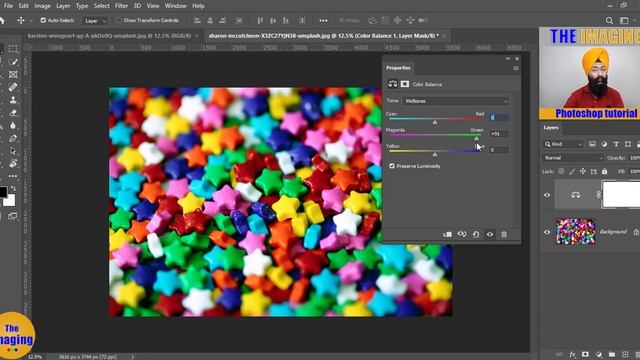The width and height of the screenshot is (640, 360).
Task: Select the Healing Brush bandage tool
Action: click(x=13, y=87)
